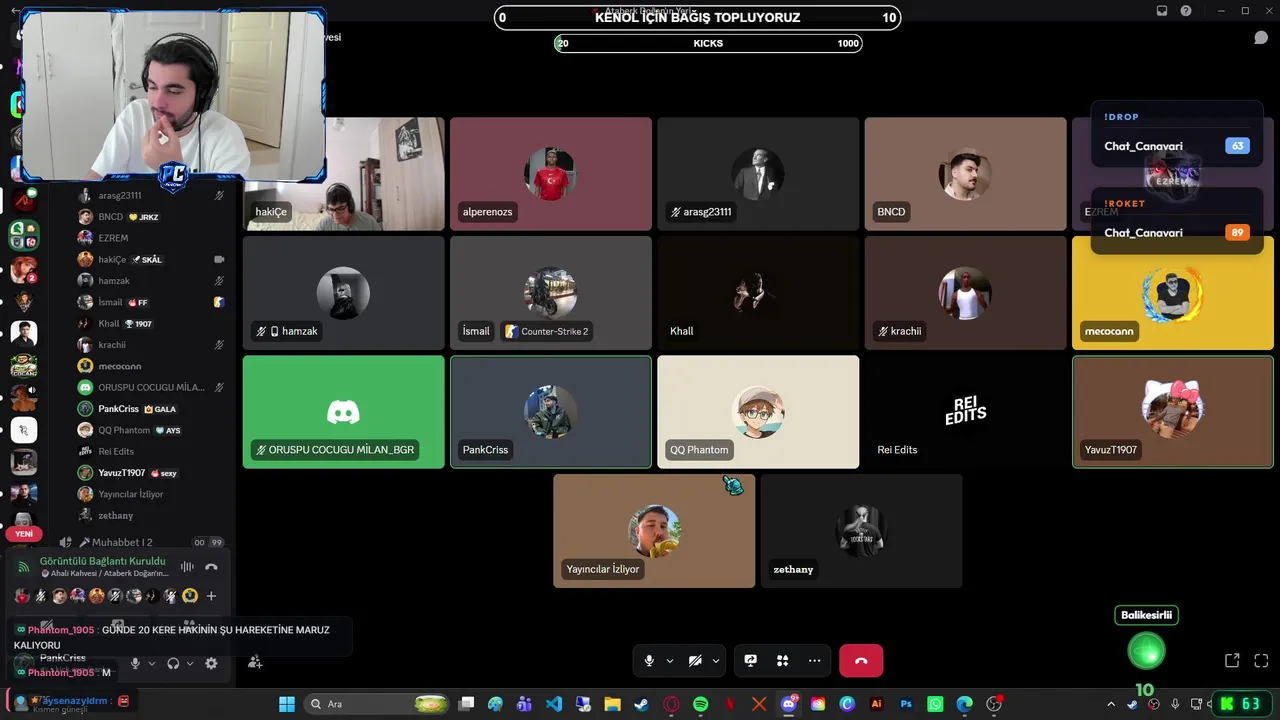Pop out the call window

(x=1232, y=661)
